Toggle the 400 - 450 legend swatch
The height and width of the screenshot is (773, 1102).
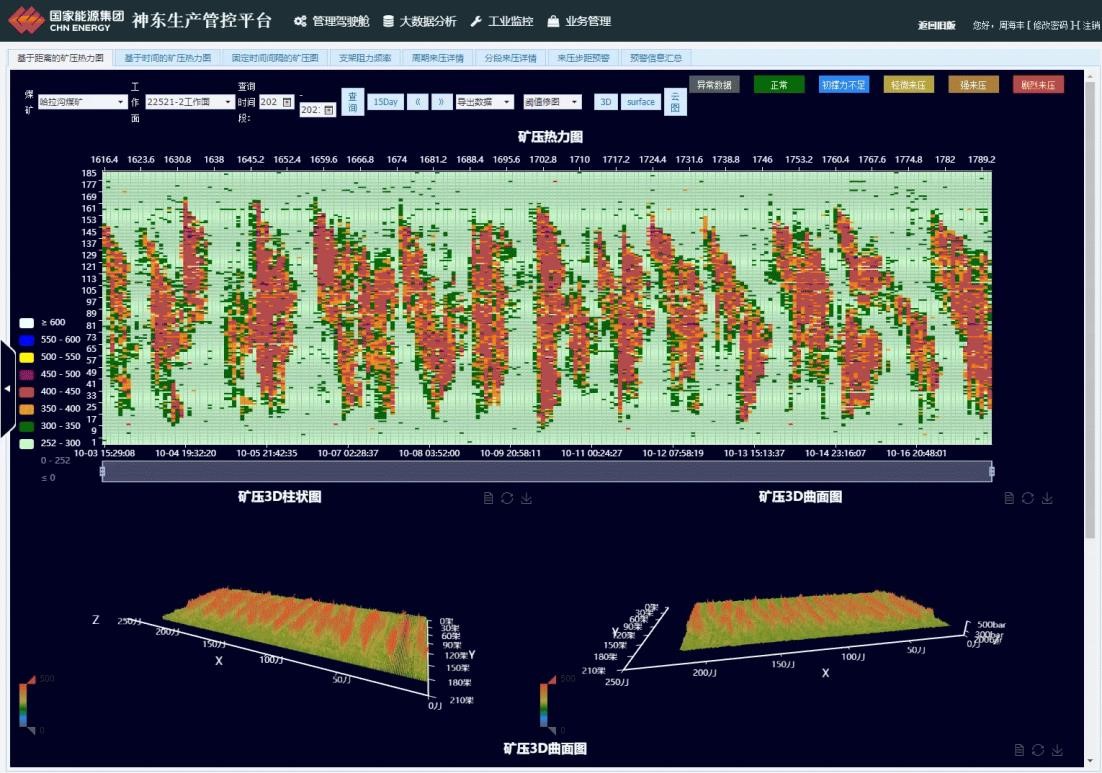coord(27,391)
